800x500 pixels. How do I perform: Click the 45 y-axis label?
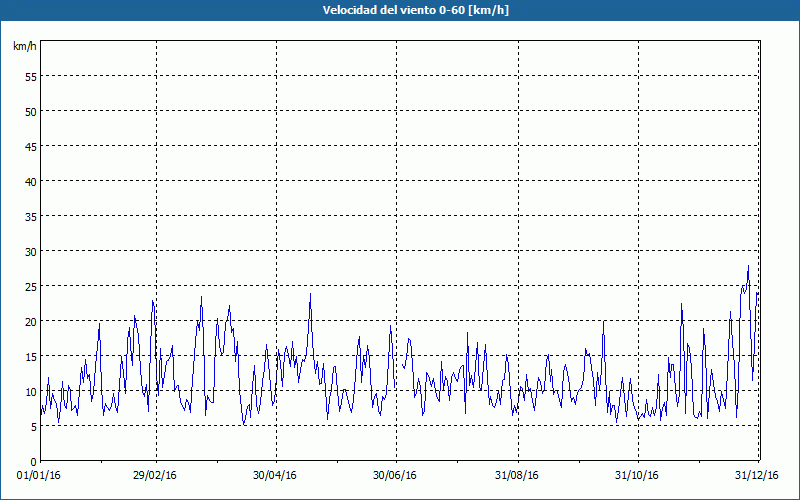[31, 147]
